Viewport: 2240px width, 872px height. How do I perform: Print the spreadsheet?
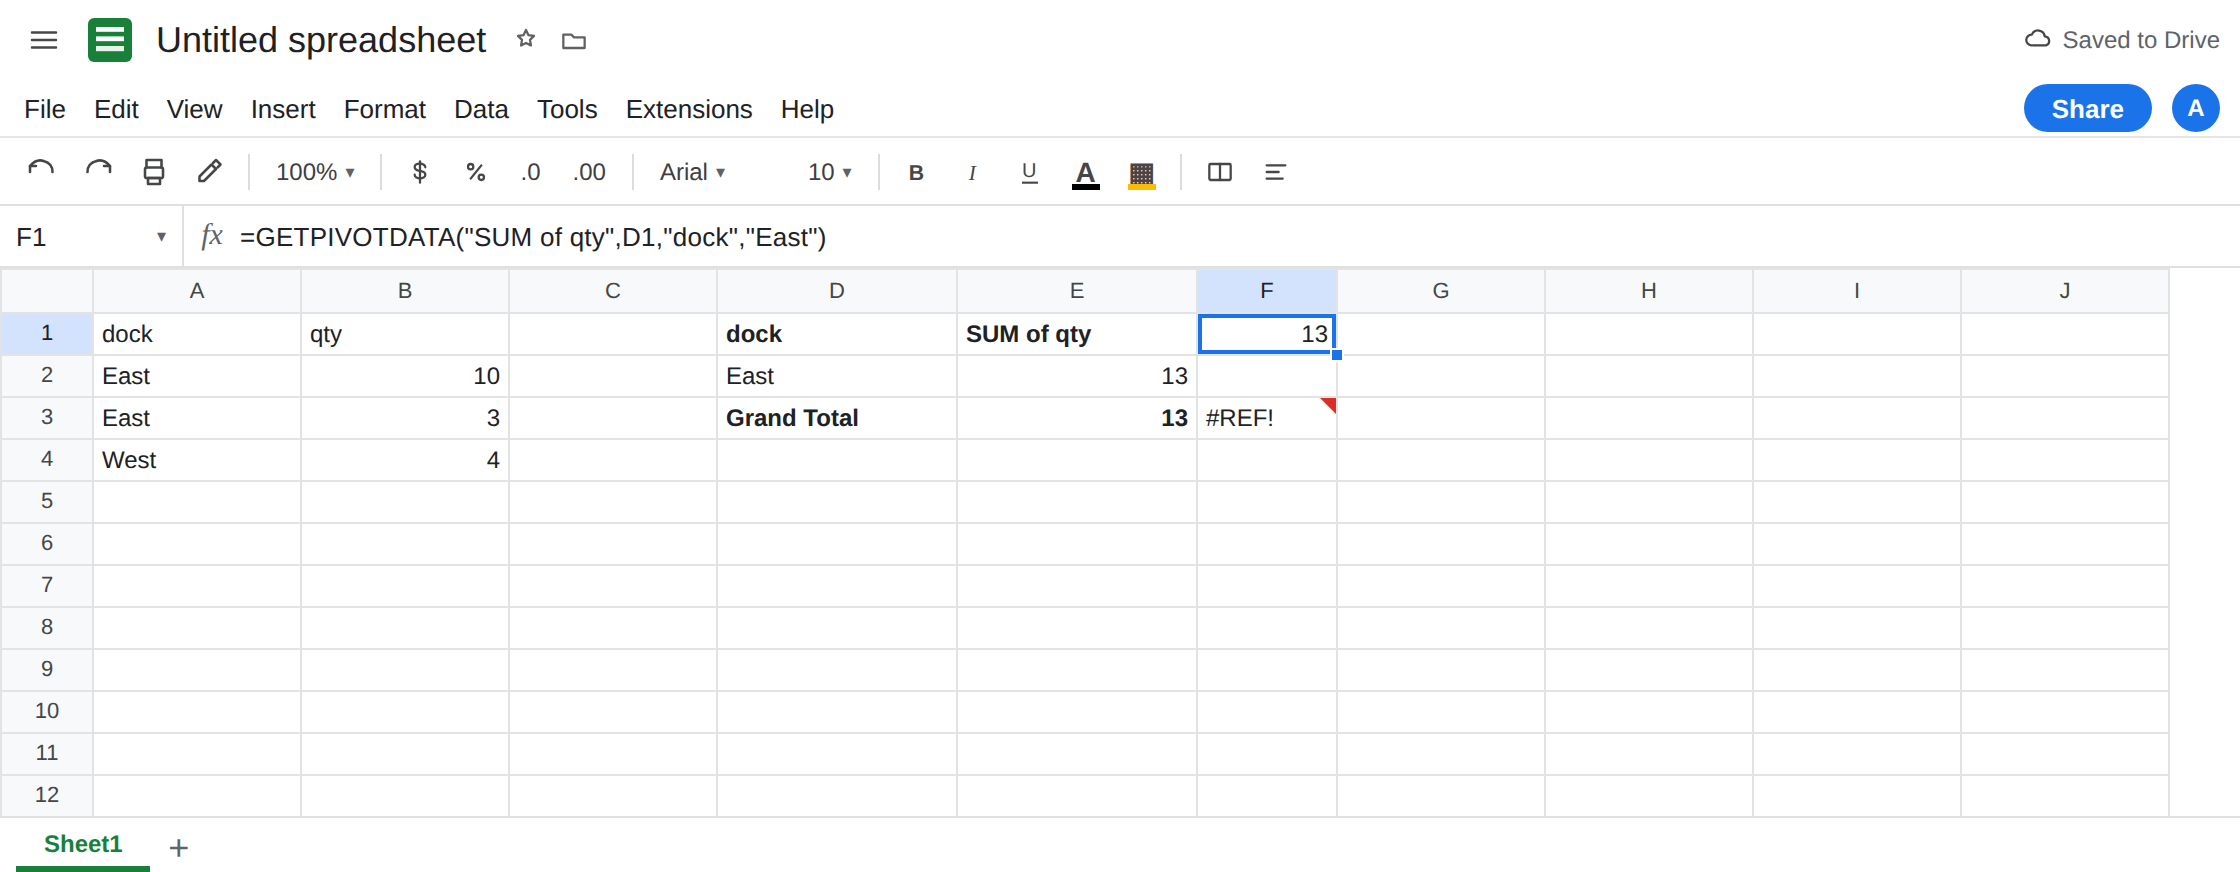154,172
